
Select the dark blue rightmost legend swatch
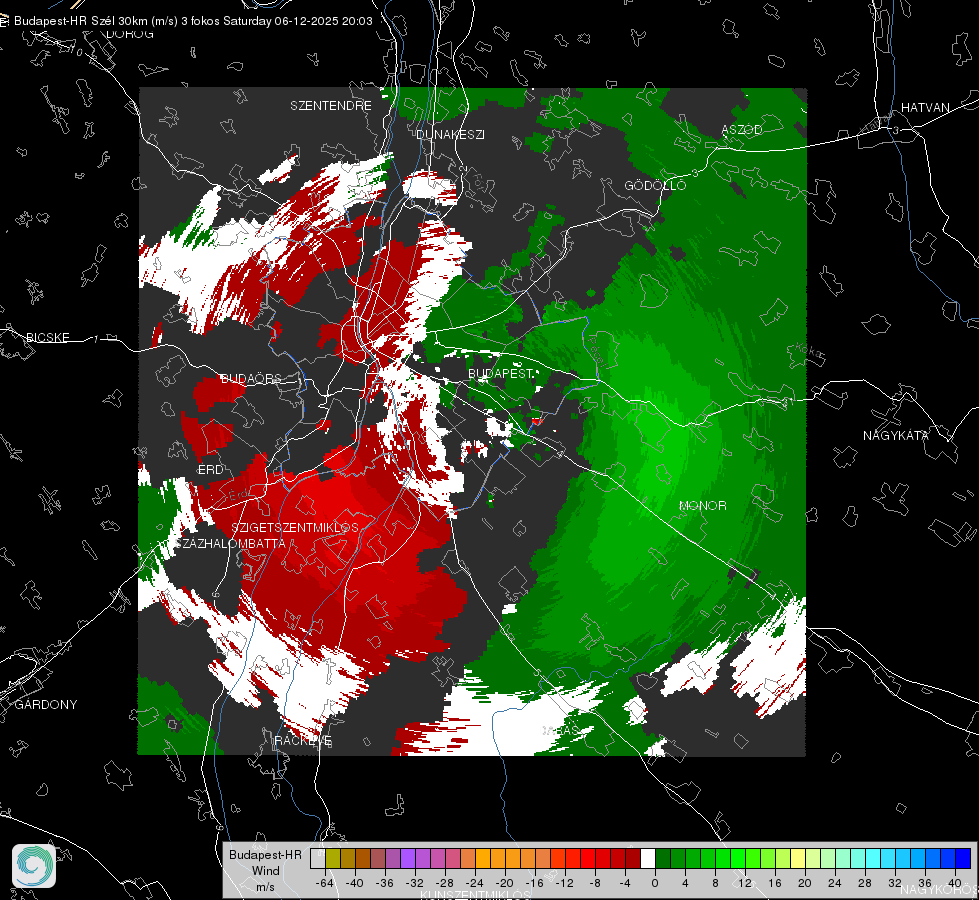tap(963, 858)
